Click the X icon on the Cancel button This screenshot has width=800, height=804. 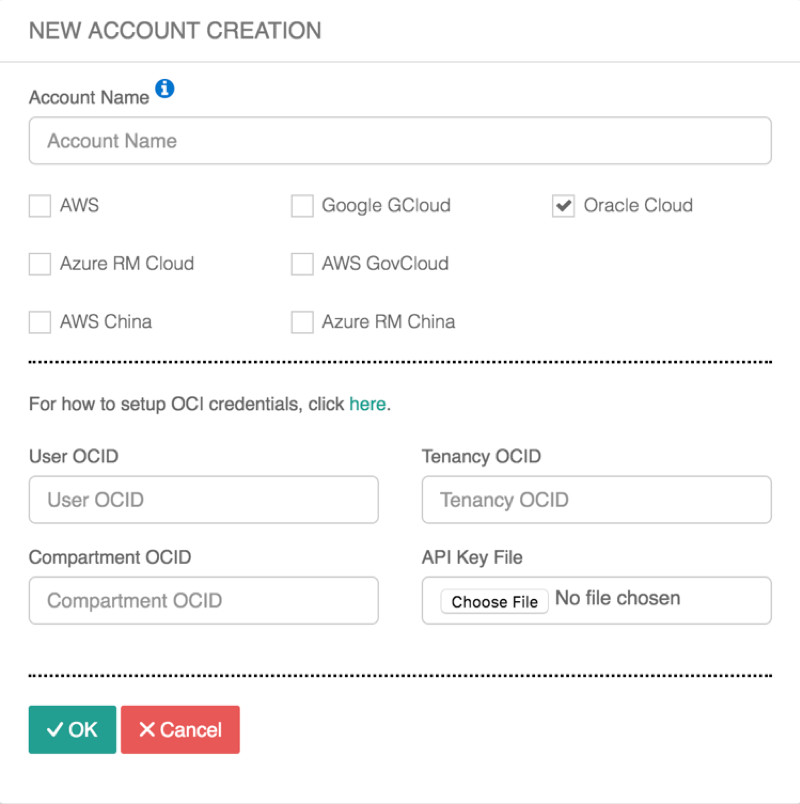(x=145, y=729)
